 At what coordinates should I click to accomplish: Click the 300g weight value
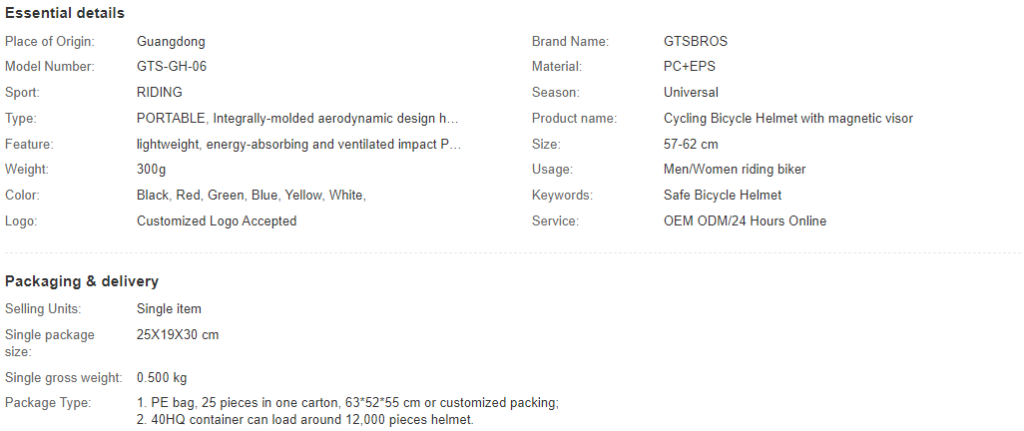click(x=151, y=170)
